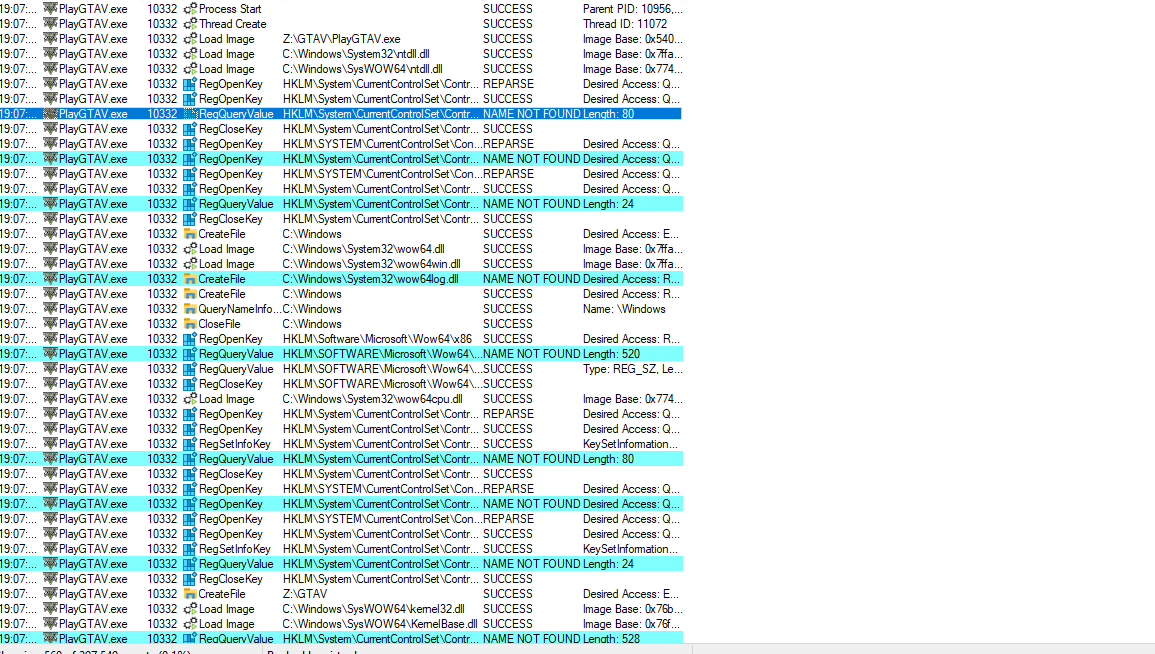Click NAME NOT FOUND result on wow64log.dll row

click(531, 279)
